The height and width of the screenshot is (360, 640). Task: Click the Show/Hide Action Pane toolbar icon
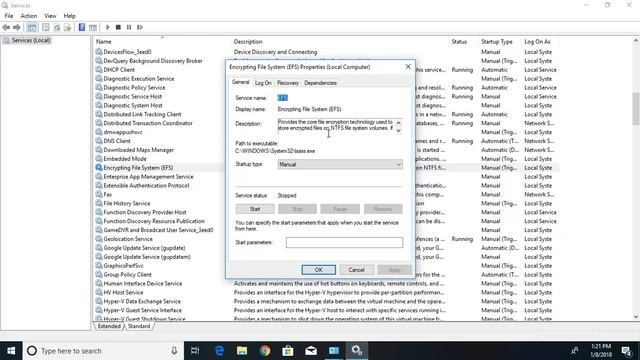point(93,27)
